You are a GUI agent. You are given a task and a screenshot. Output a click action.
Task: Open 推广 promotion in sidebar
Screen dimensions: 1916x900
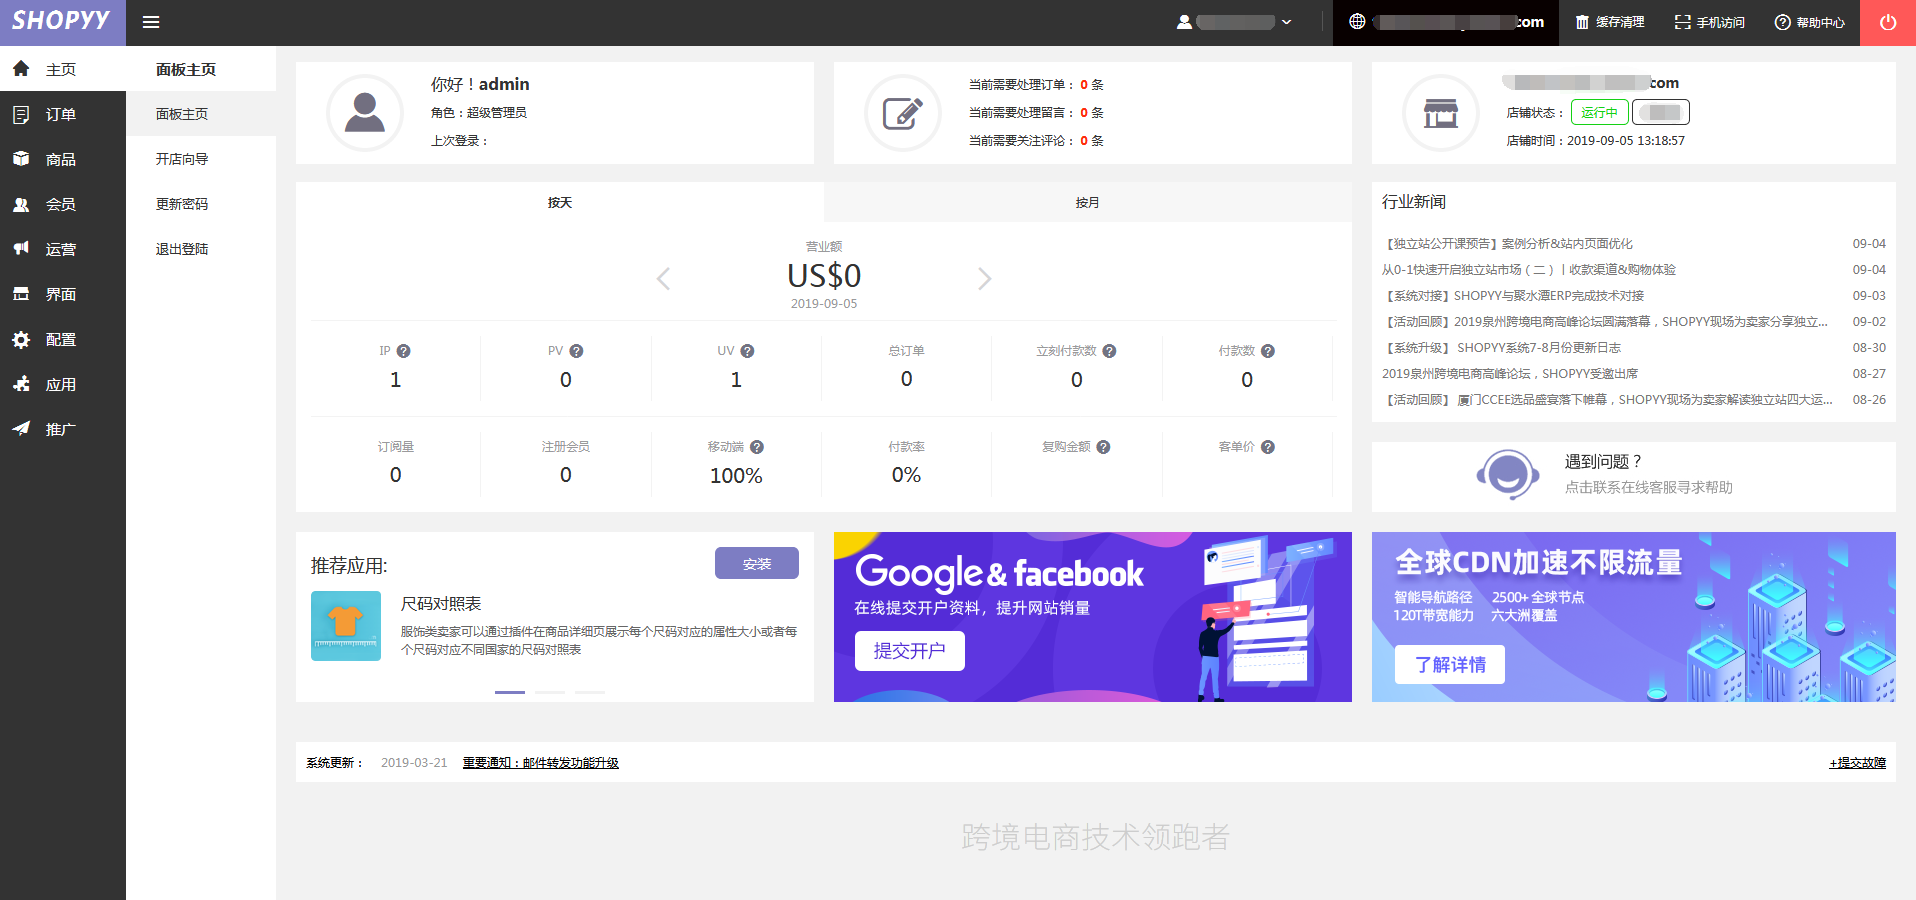coord(63,429)
